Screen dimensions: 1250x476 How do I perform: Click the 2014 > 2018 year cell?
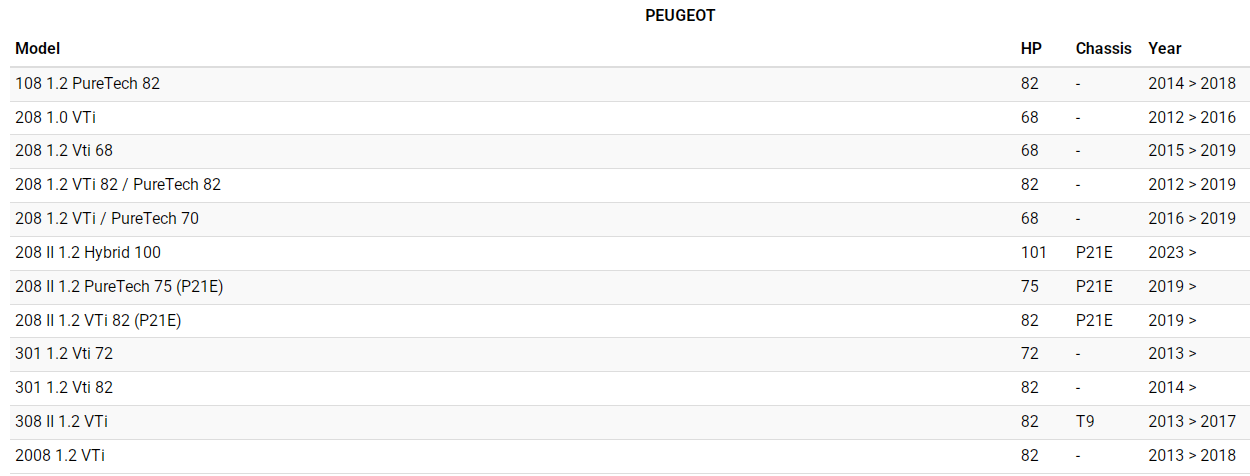(x=1192, y=84)
